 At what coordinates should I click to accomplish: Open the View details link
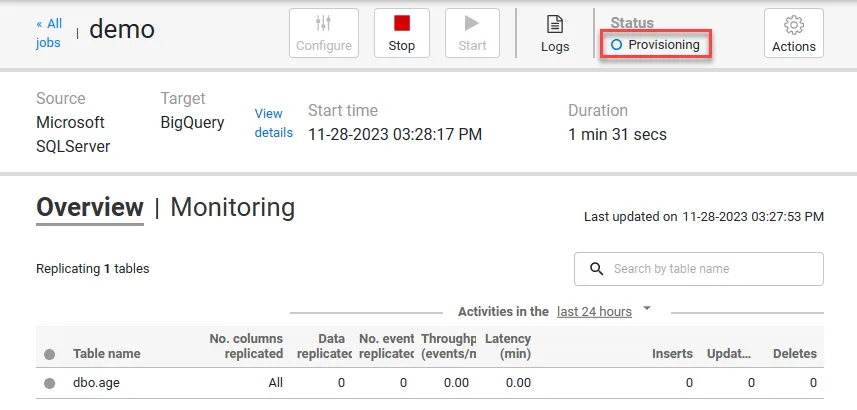(x=273, y=123)
